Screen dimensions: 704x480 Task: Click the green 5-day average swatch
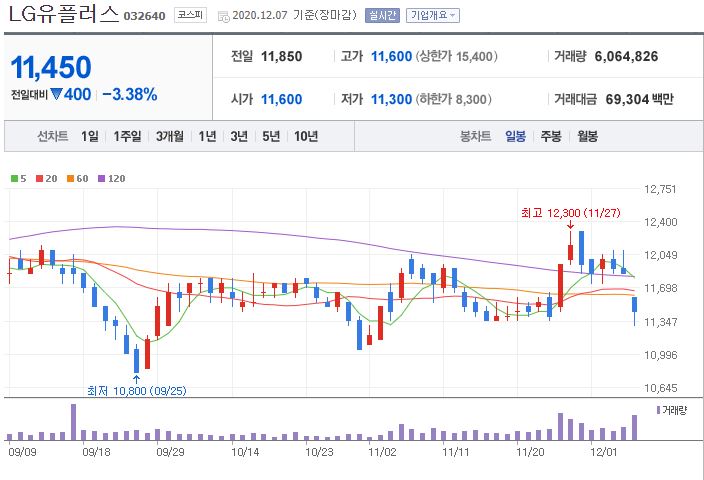pos(14,179)
